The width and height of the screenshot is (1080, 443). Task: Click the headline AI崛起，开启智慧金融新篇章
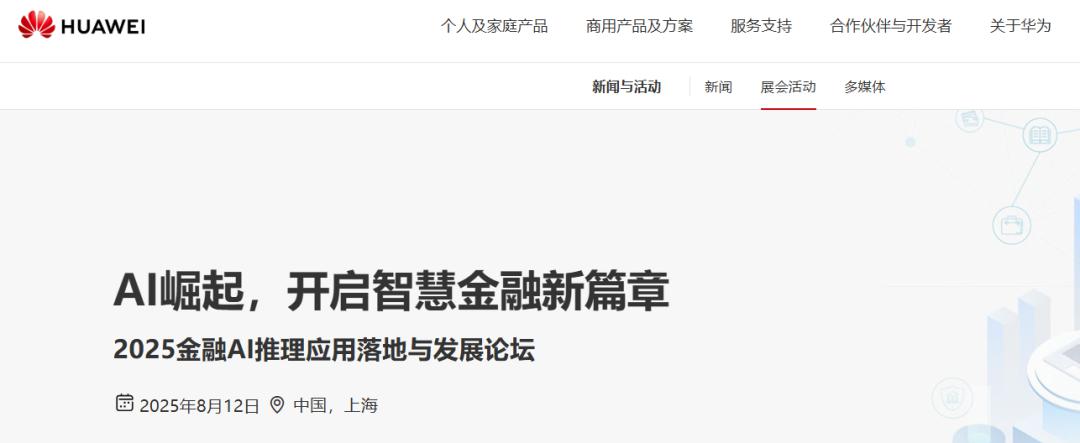pyautogui.click(x=391, y=293)
